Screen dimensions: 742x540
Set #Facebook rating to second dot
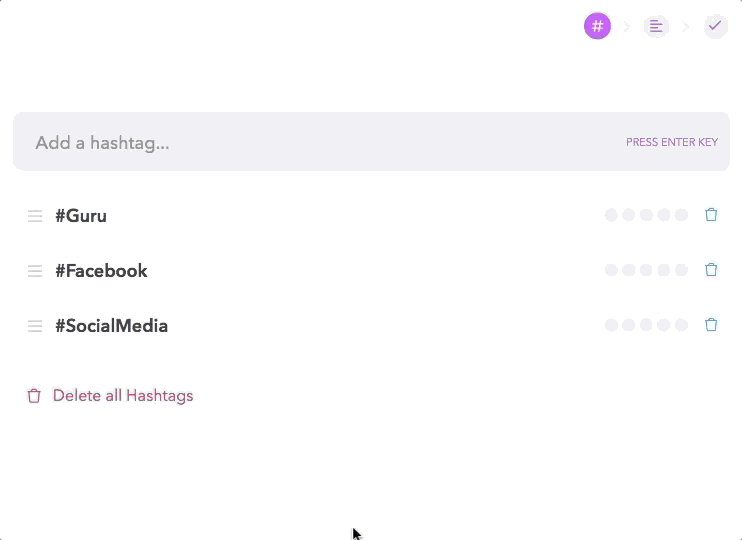click(x=628, y=270)
